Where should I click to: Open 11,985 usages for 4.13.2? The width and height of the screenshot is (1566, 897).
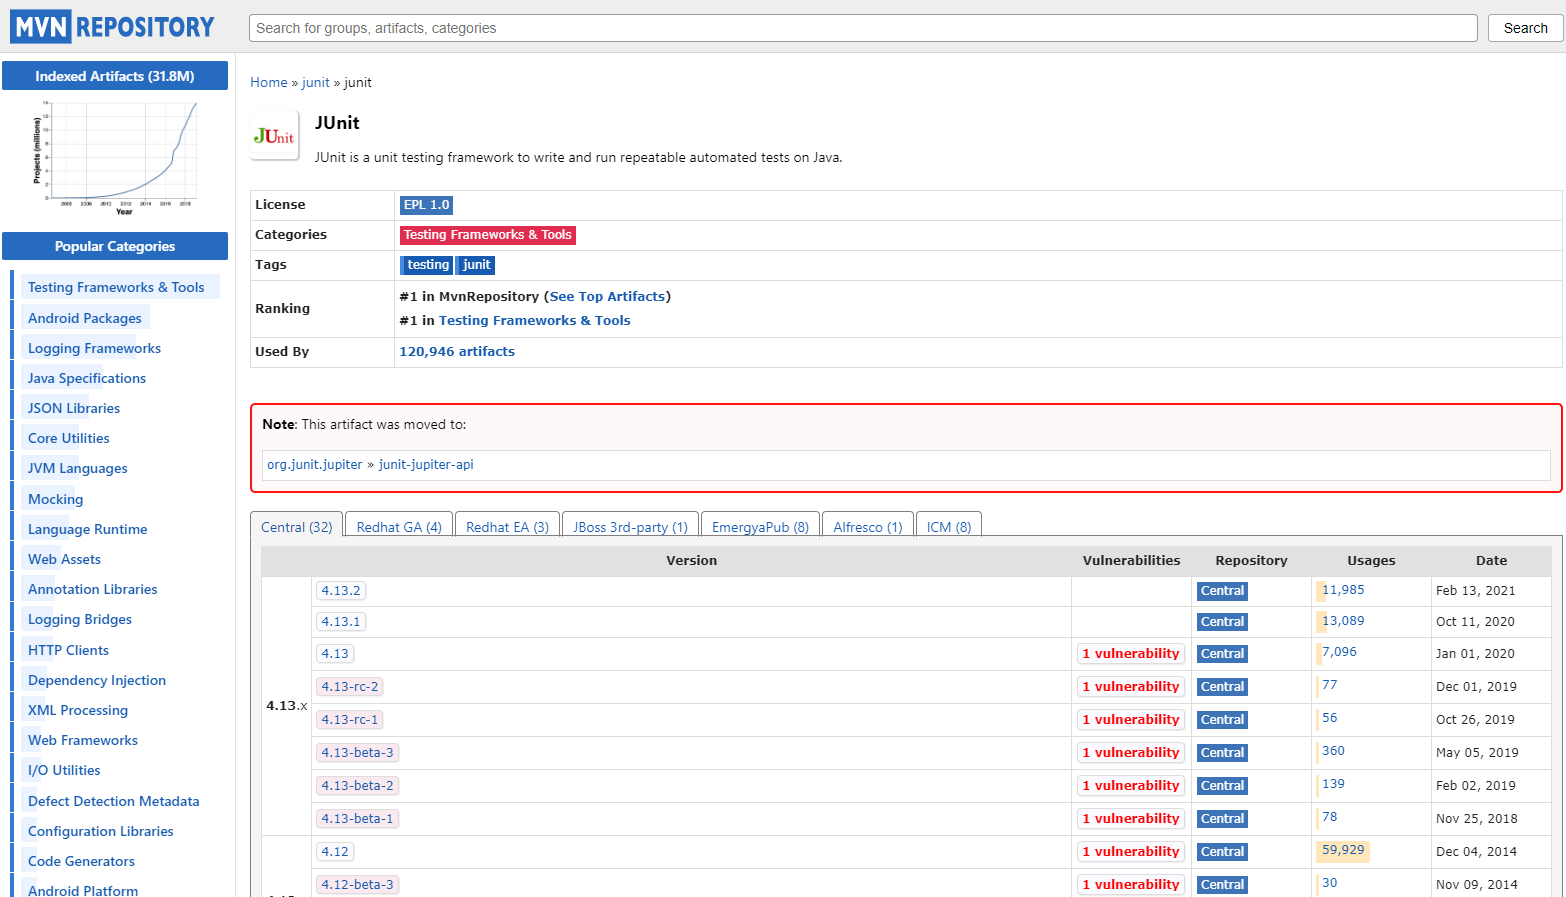pyautogui.click(x=1343, y=590)
